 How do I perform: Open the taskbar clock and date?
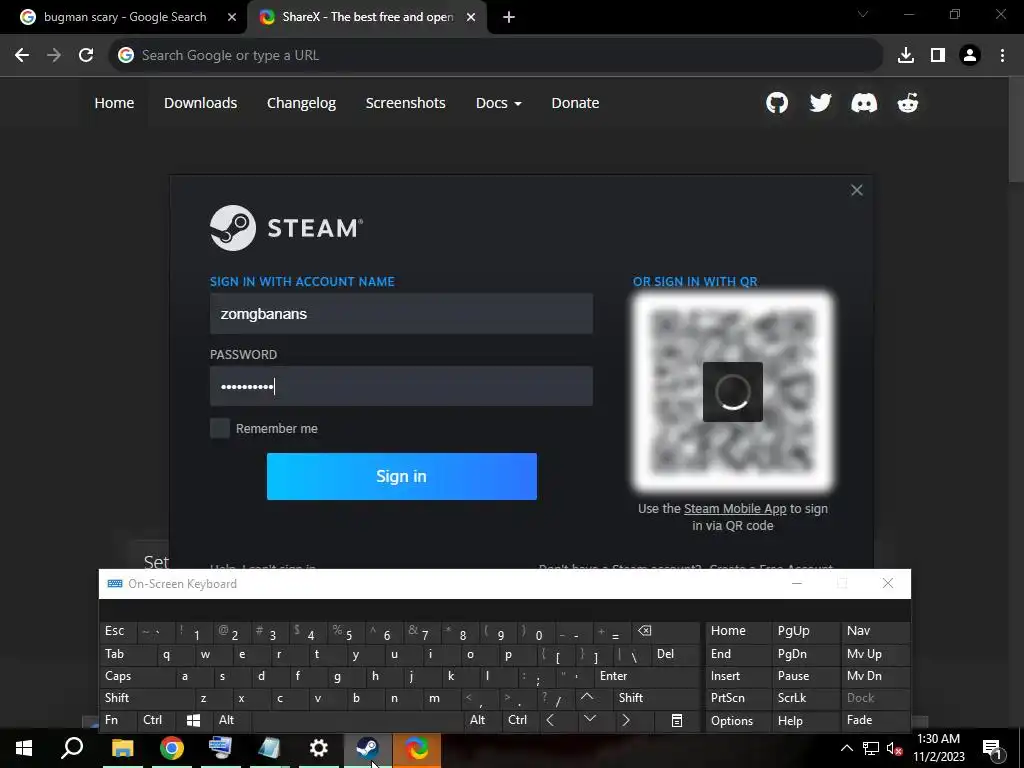click(938, 748)
